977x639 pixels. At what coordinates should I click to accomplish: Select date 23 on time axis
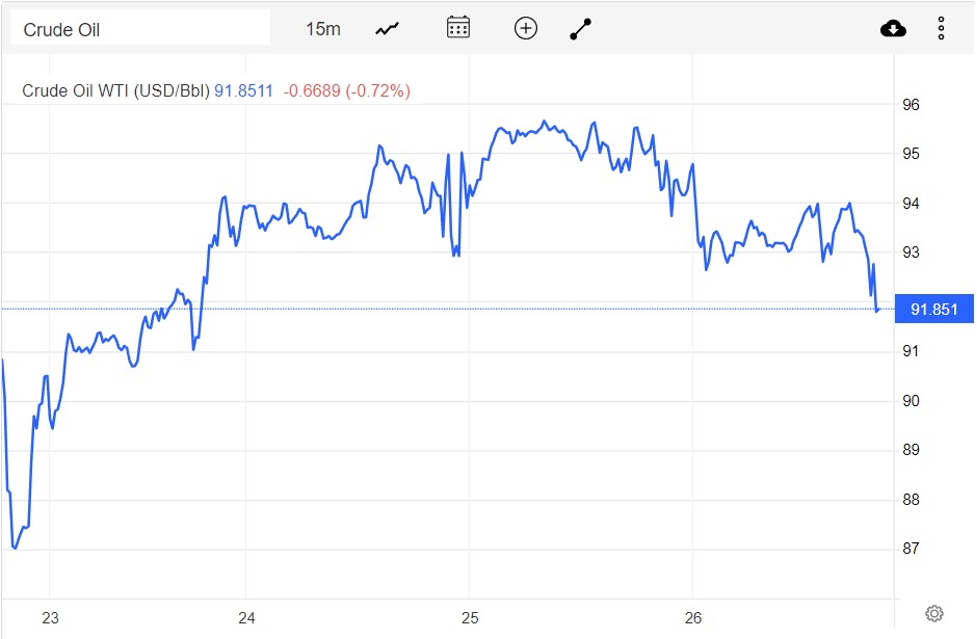coord(50,618)
